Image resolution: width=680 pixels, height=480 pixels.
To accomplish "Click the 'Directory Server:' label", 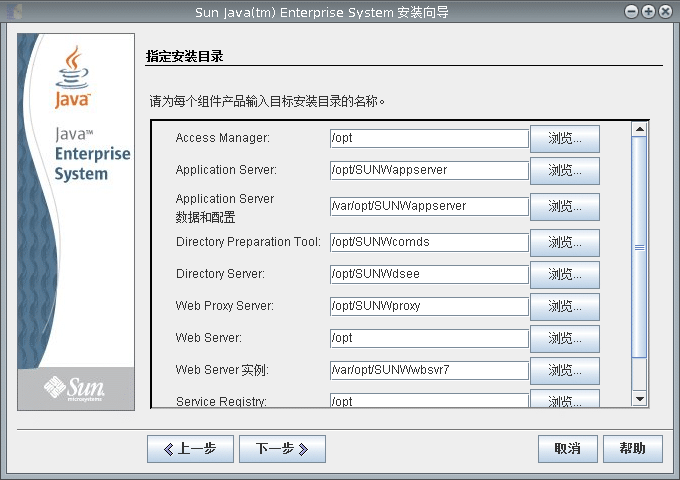I will click(x=220, y=274).
